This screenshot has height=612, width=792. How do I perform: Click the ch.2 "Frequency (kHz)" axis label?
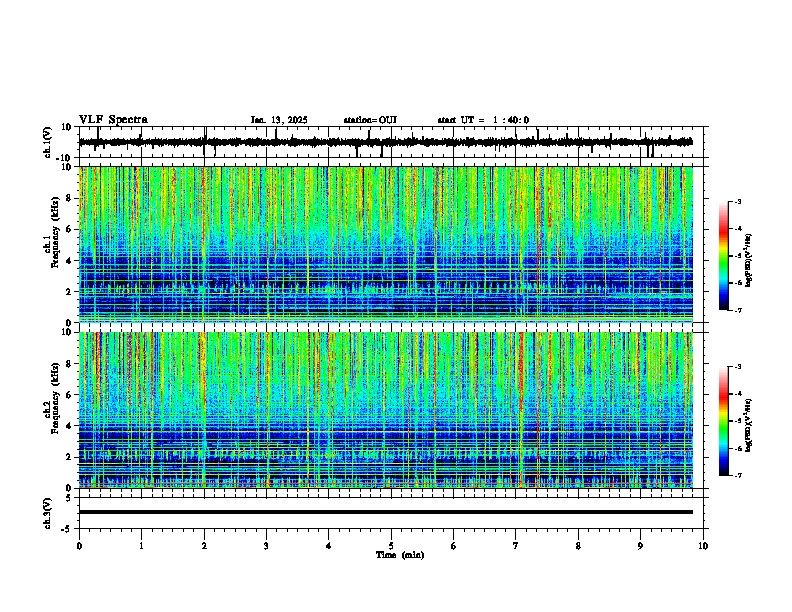(55, 398)
